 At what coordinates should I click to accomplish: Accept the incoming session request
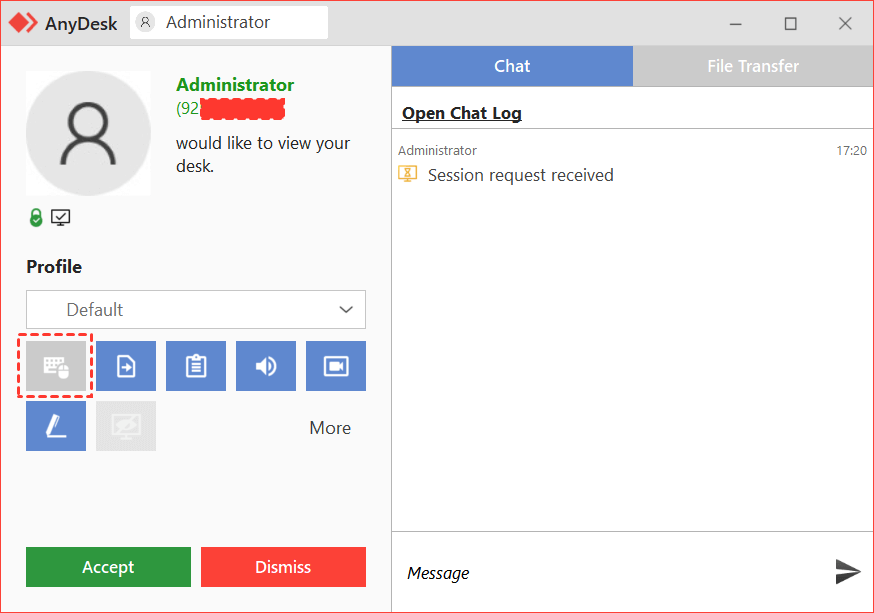(x=108, y=567)
